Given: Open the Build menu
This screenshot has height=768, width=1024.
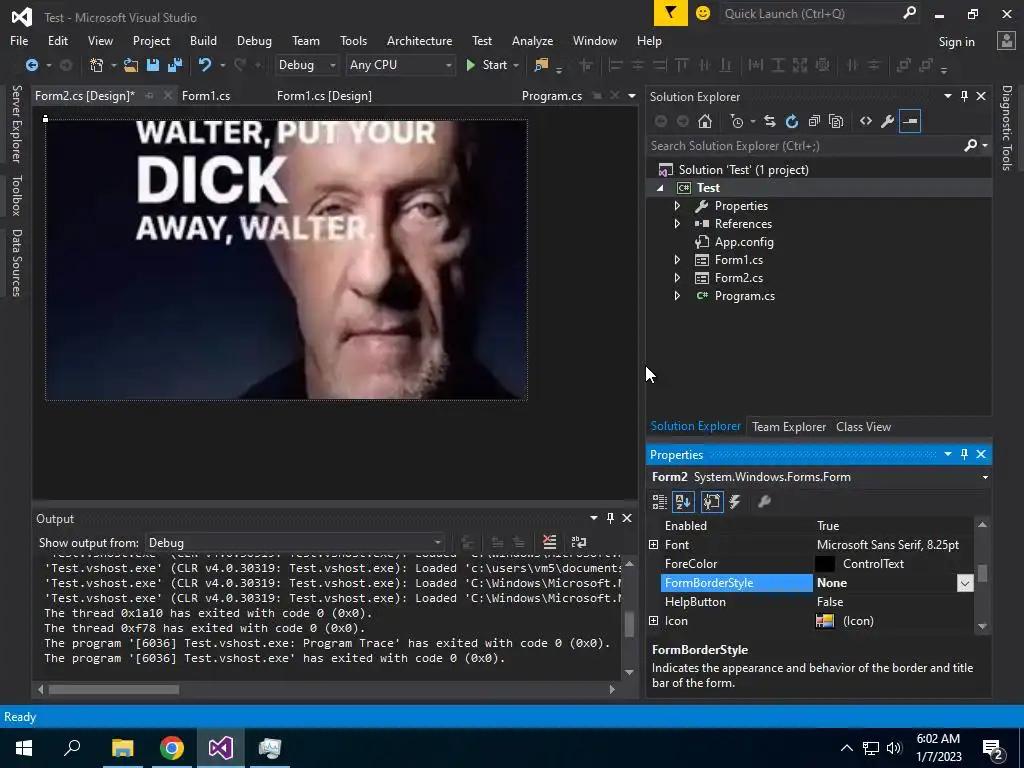Looking at the screenshot, I should click(203, 40).
